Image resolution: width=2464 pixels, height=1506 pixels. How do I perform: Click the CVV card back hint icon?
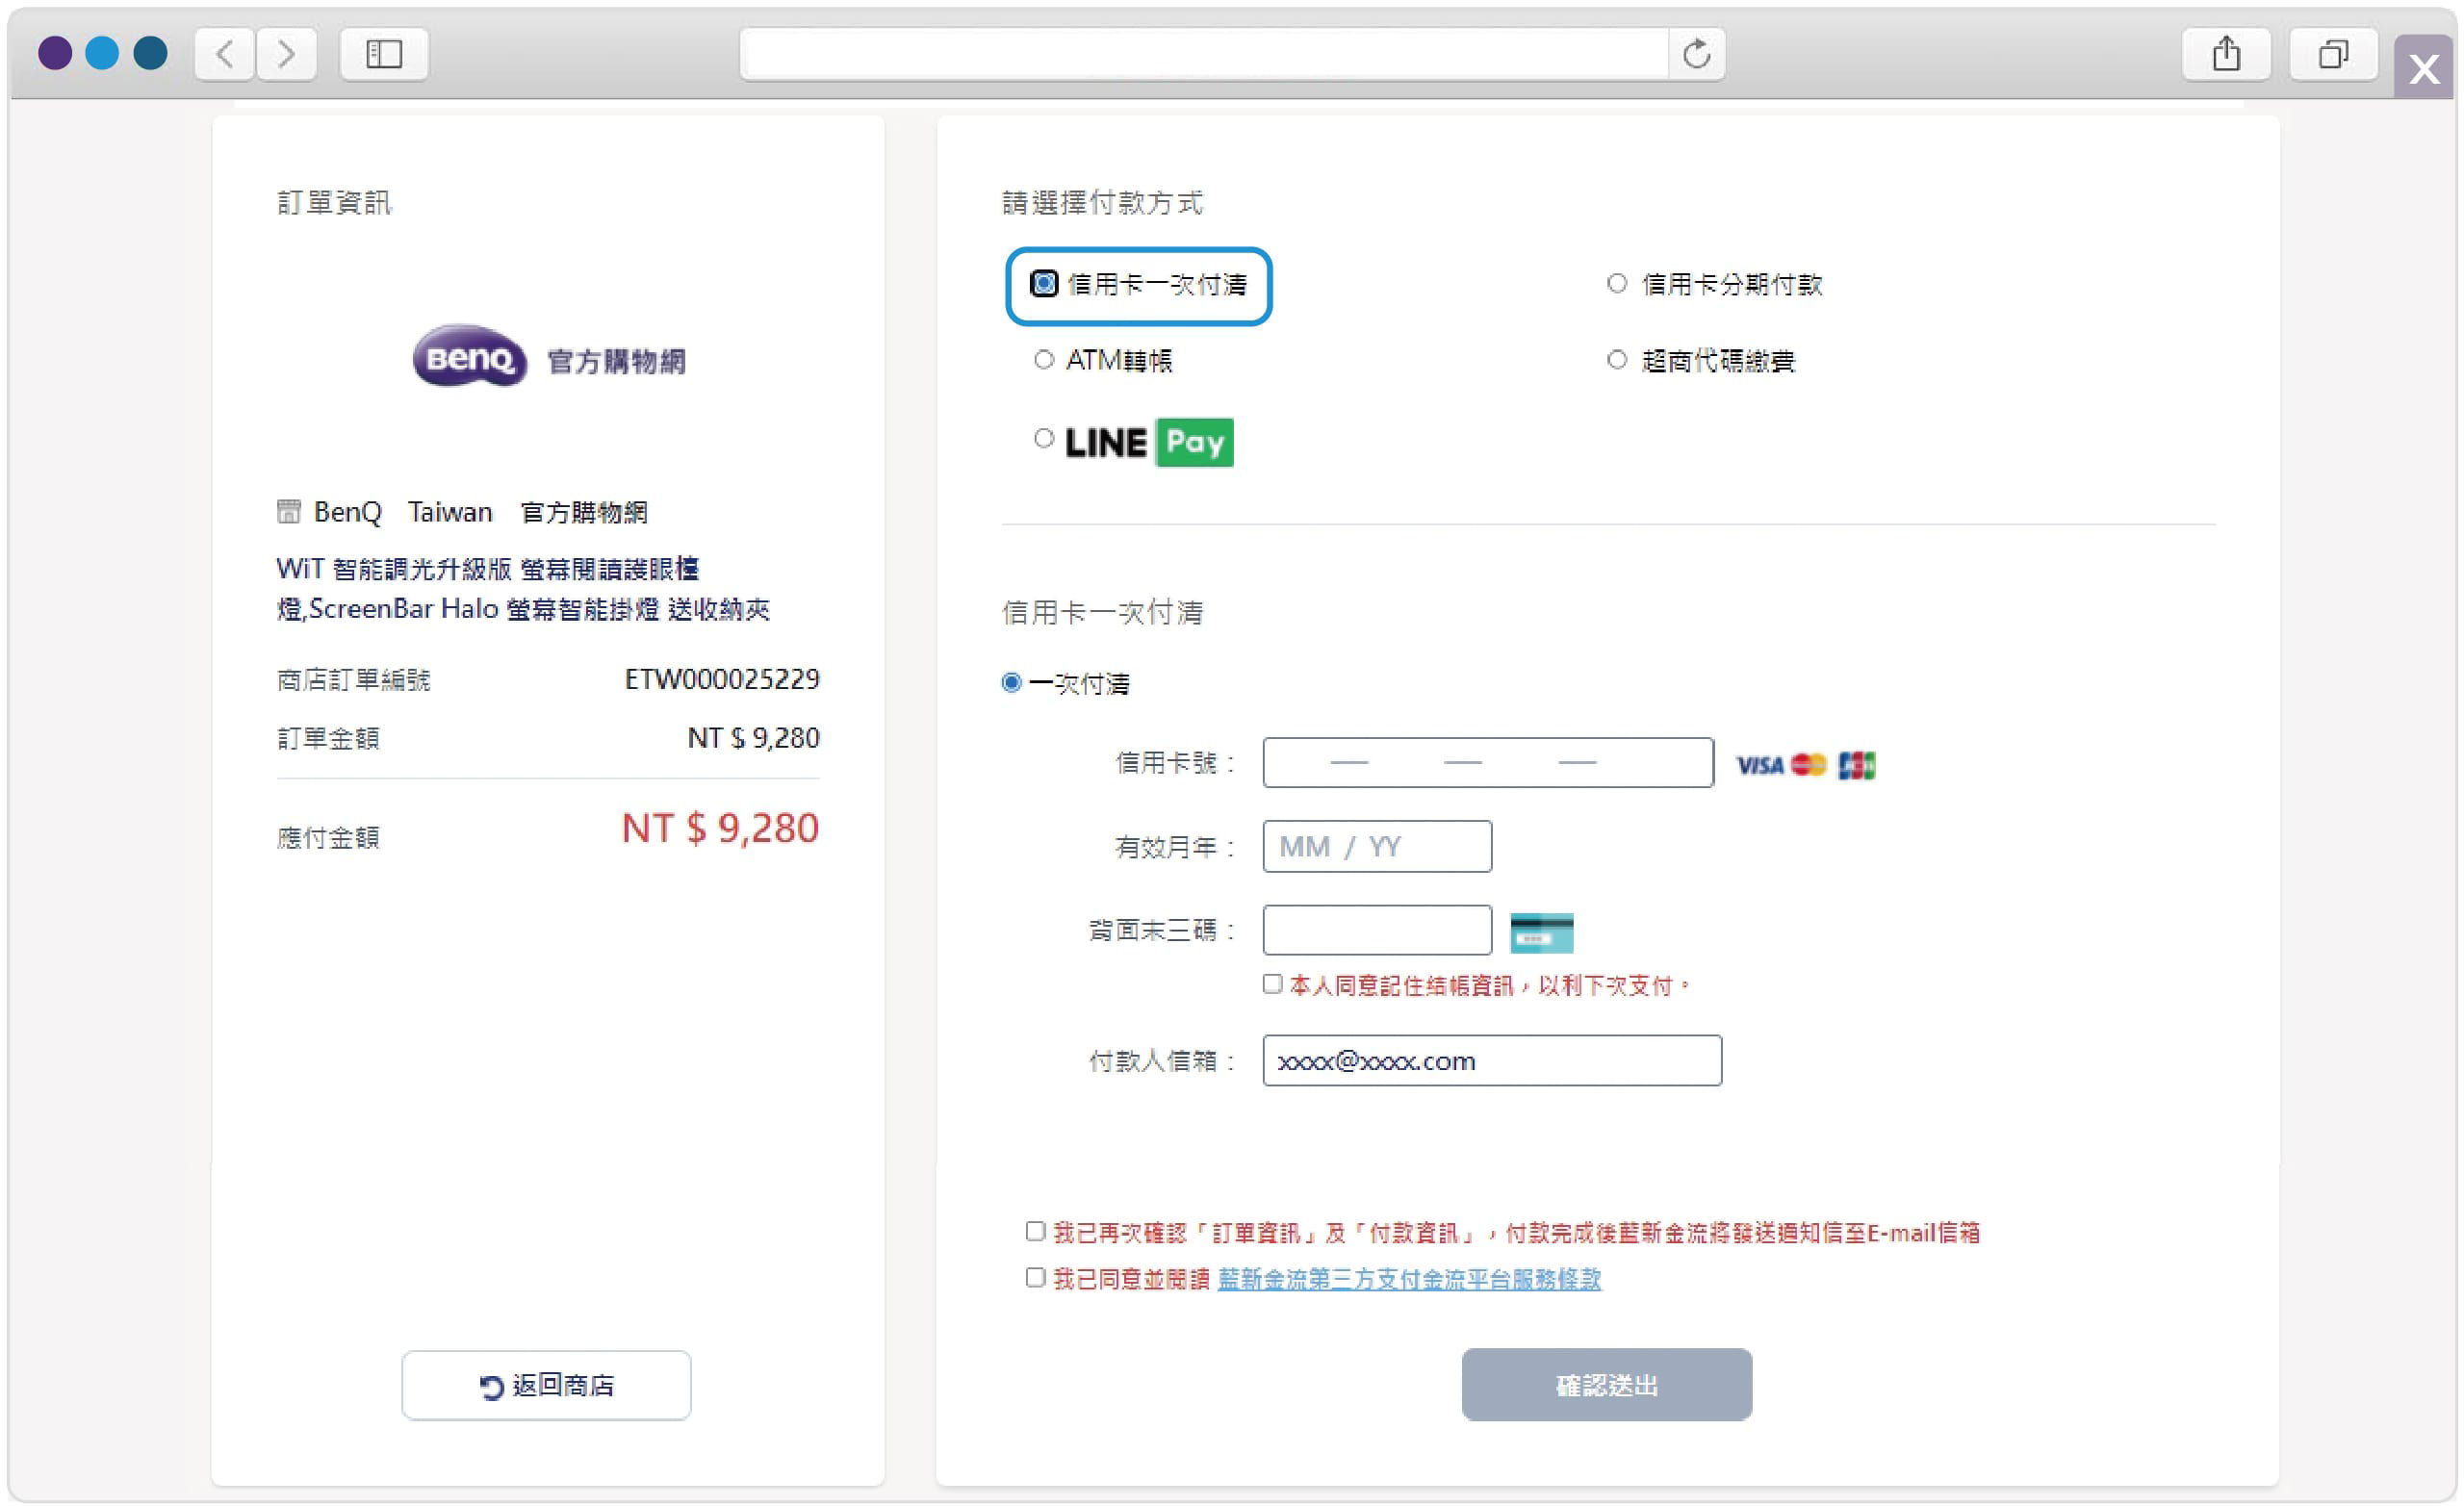pyautogui.click(x=1541, y=933)
